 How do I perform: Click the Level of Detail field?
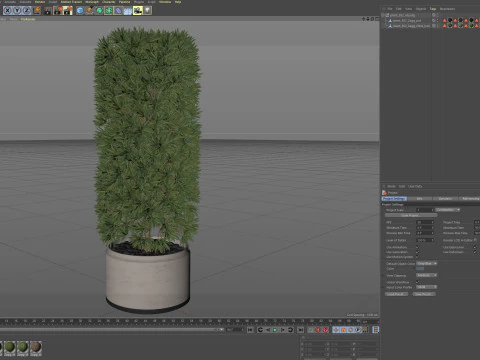pyautogui.click(x=425, y=240)
